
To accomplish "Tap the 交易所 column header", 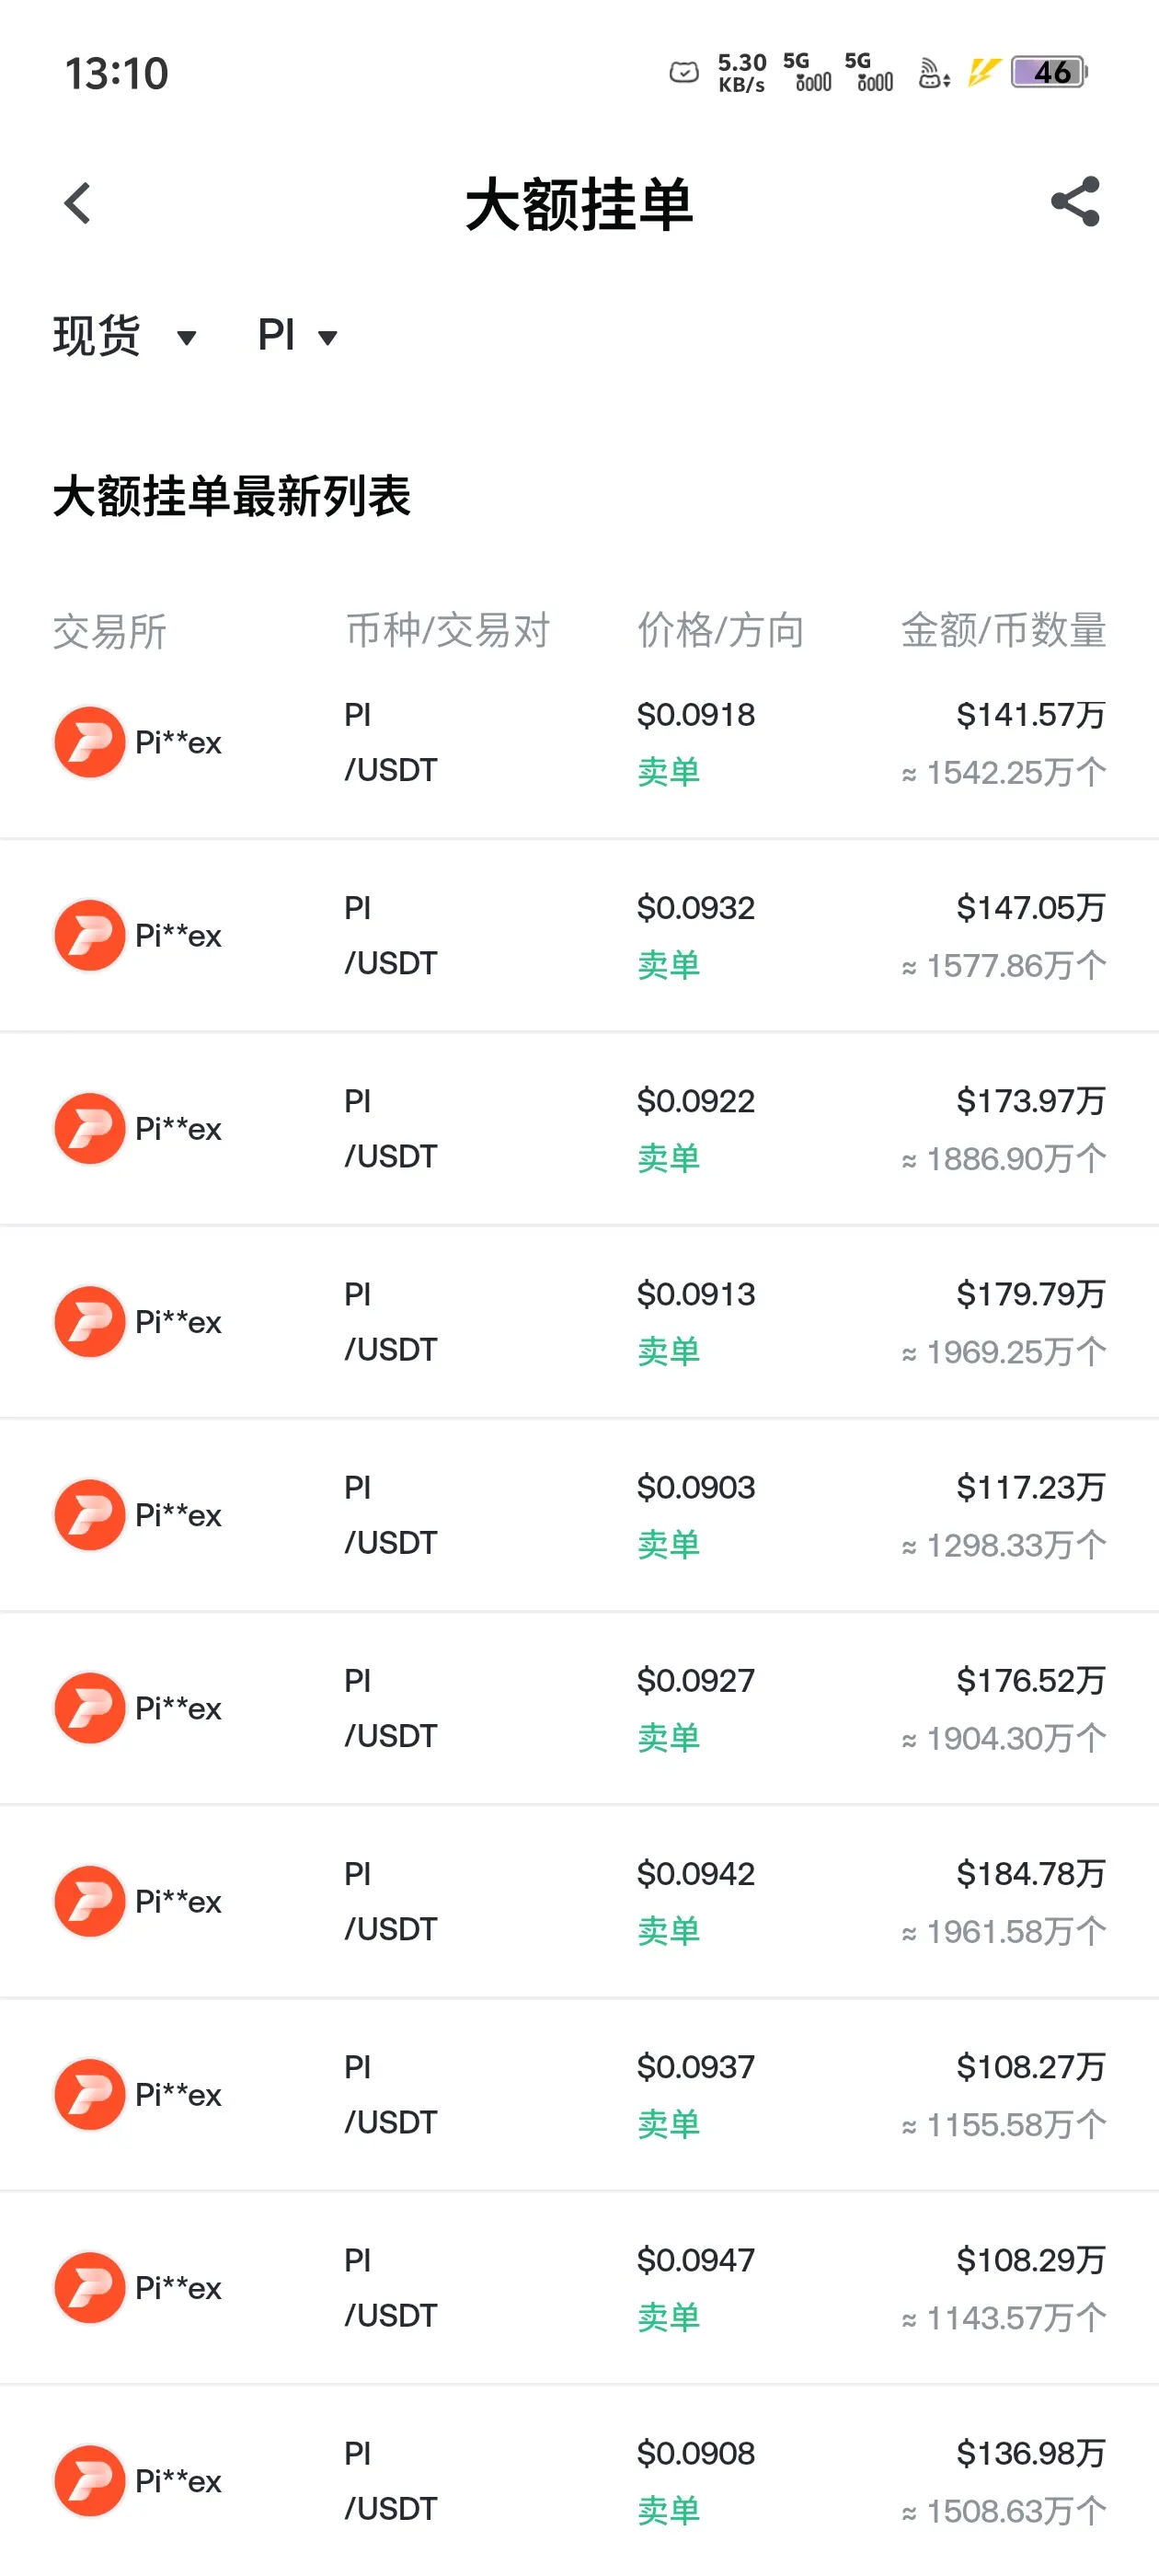I will (110, 631).
